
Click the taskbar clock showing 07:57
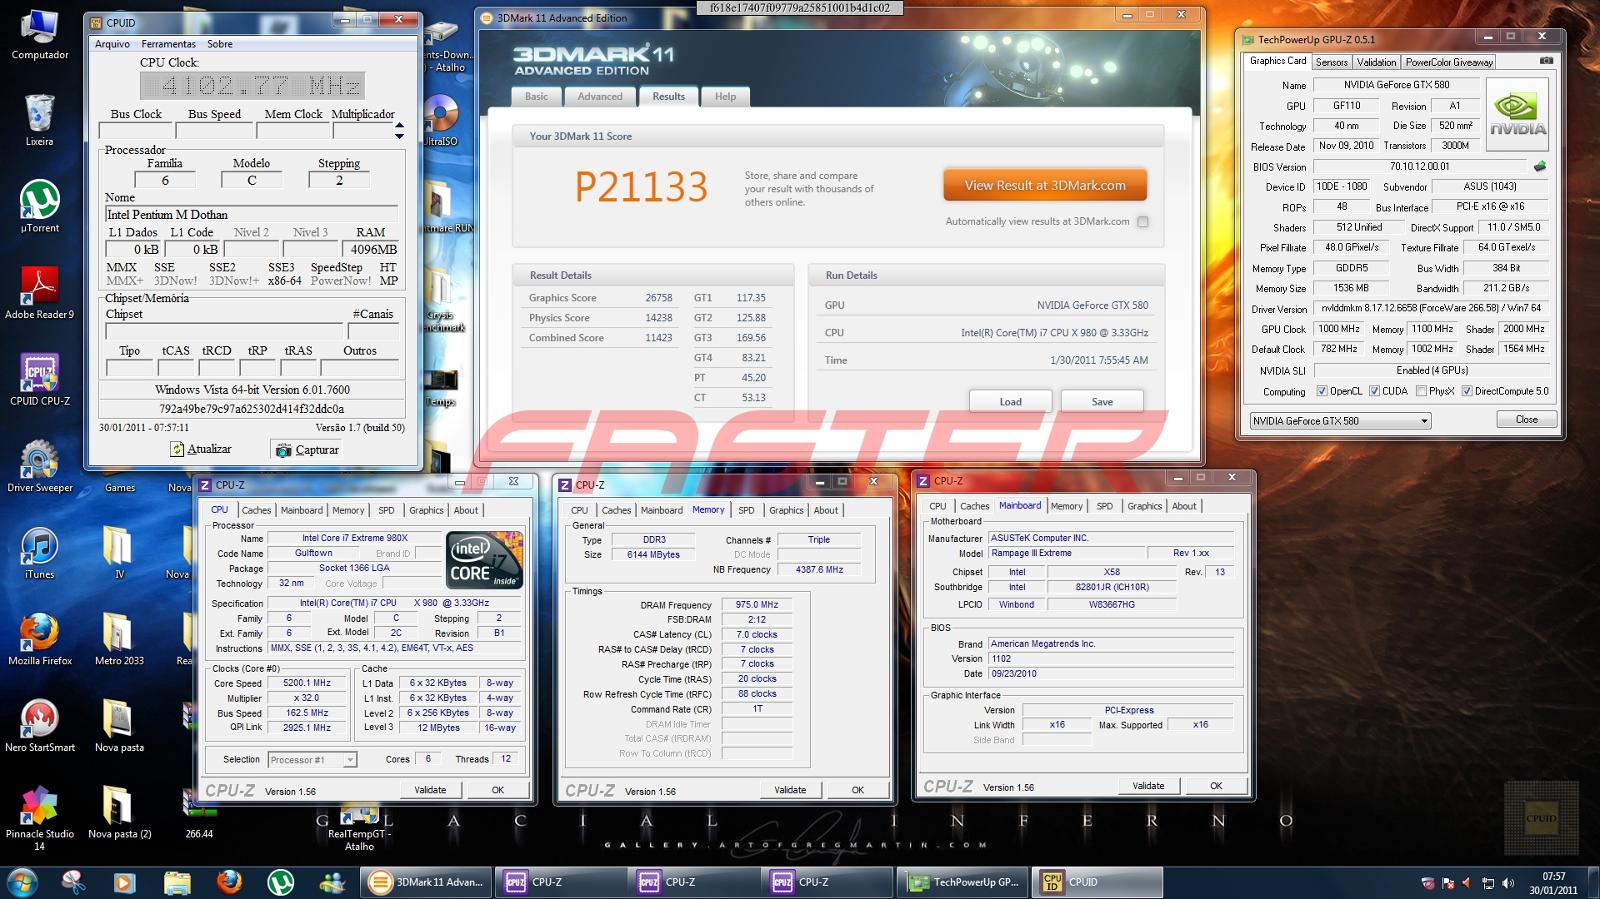point(1553,883)
